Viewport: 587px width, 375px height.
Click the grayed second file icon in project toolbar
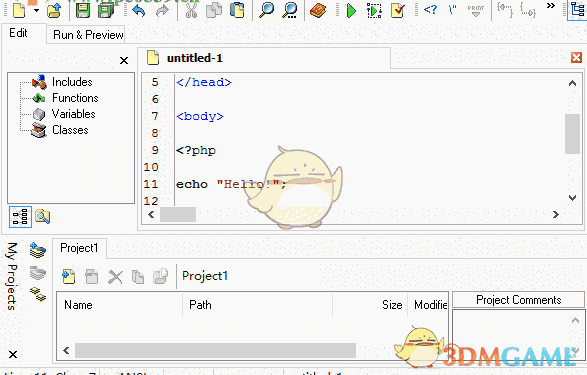92,277
